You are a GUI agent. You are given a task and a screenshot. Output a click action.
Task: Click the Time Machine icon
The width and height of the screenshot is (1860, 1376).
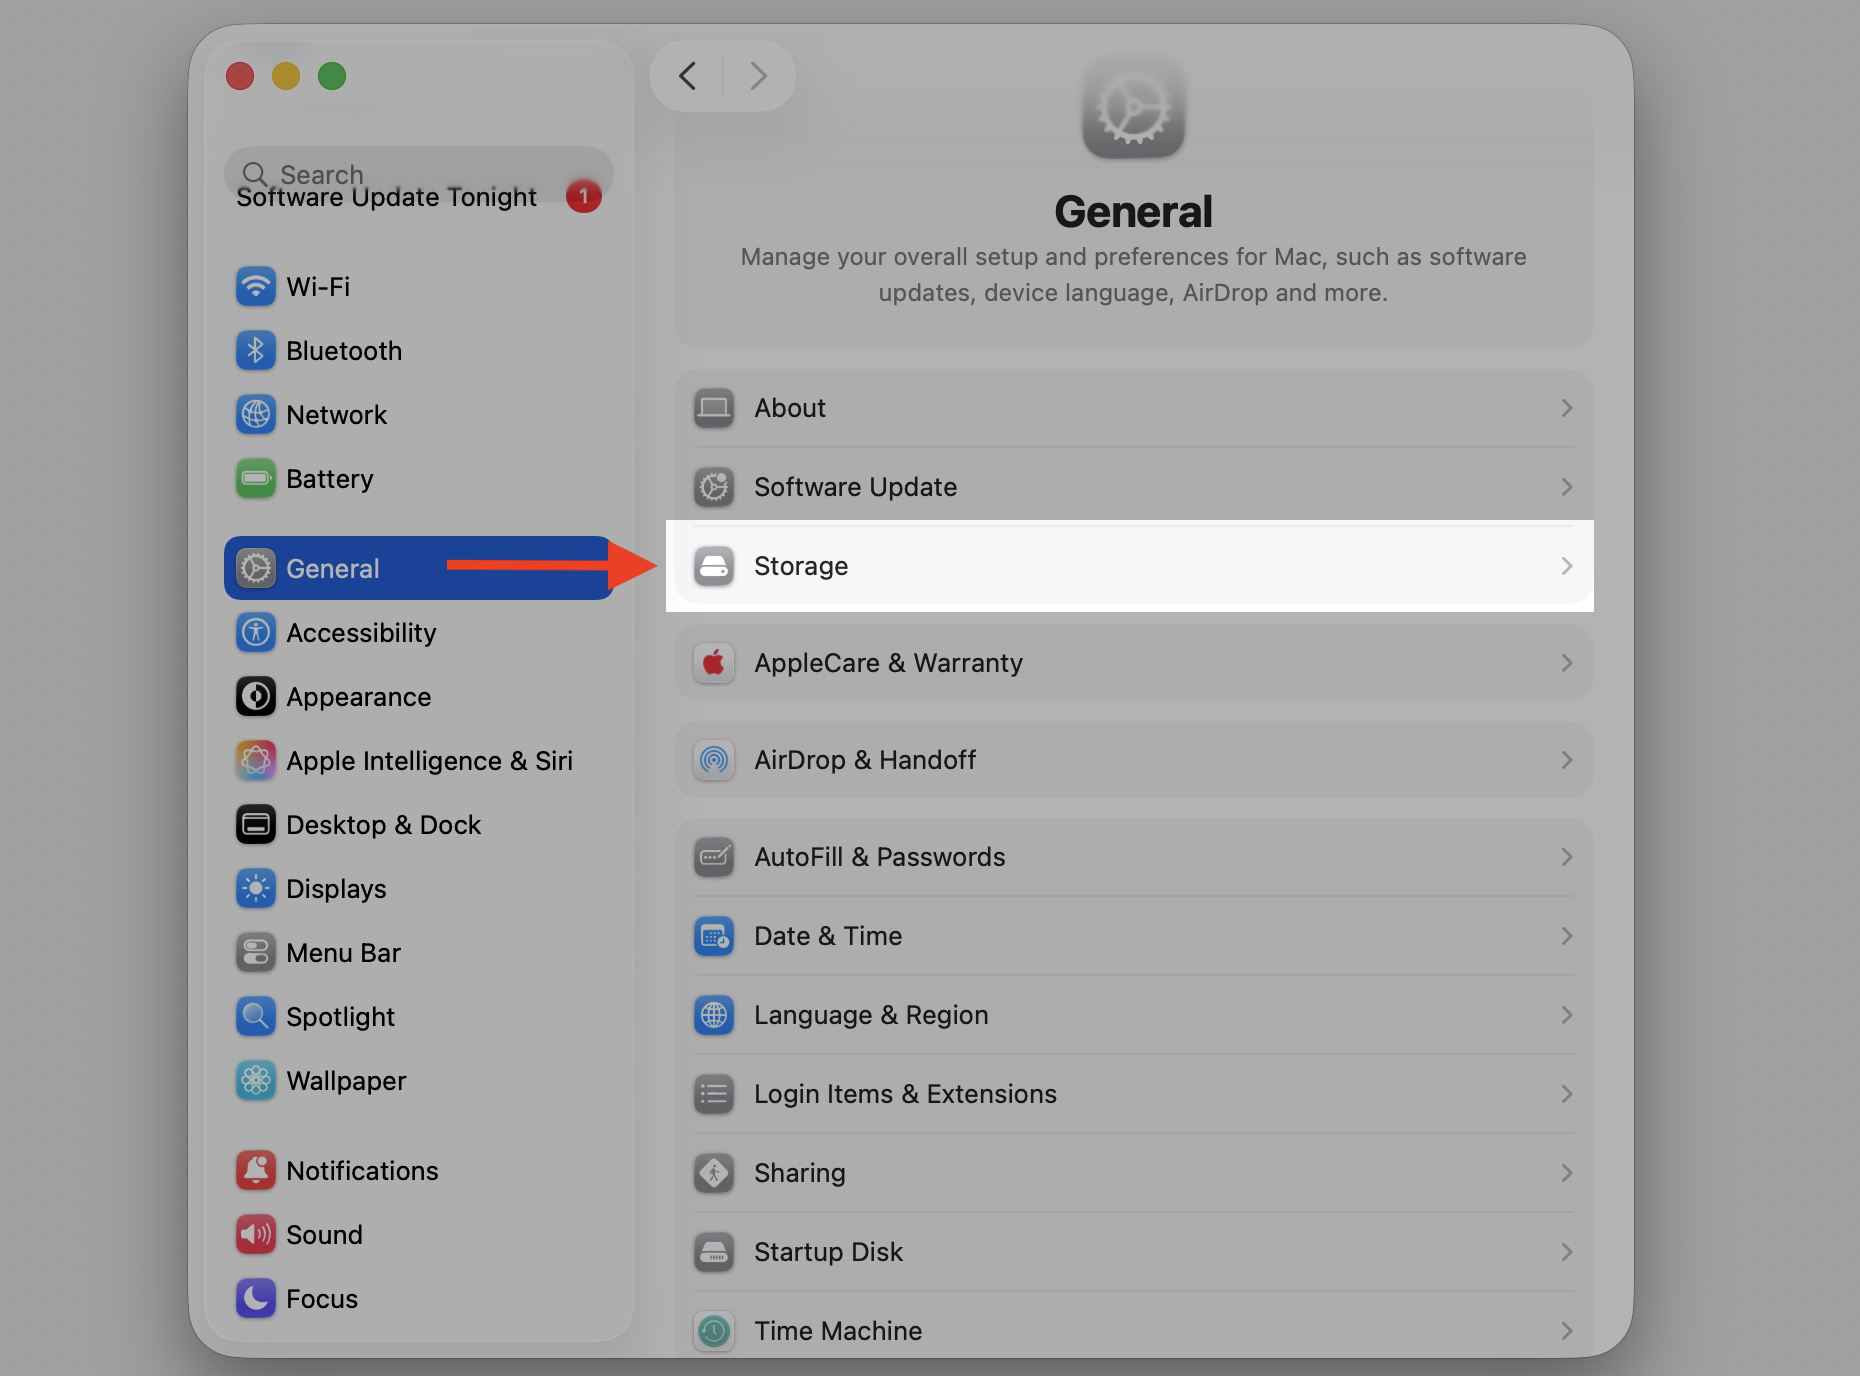(x=714, y=1331)
